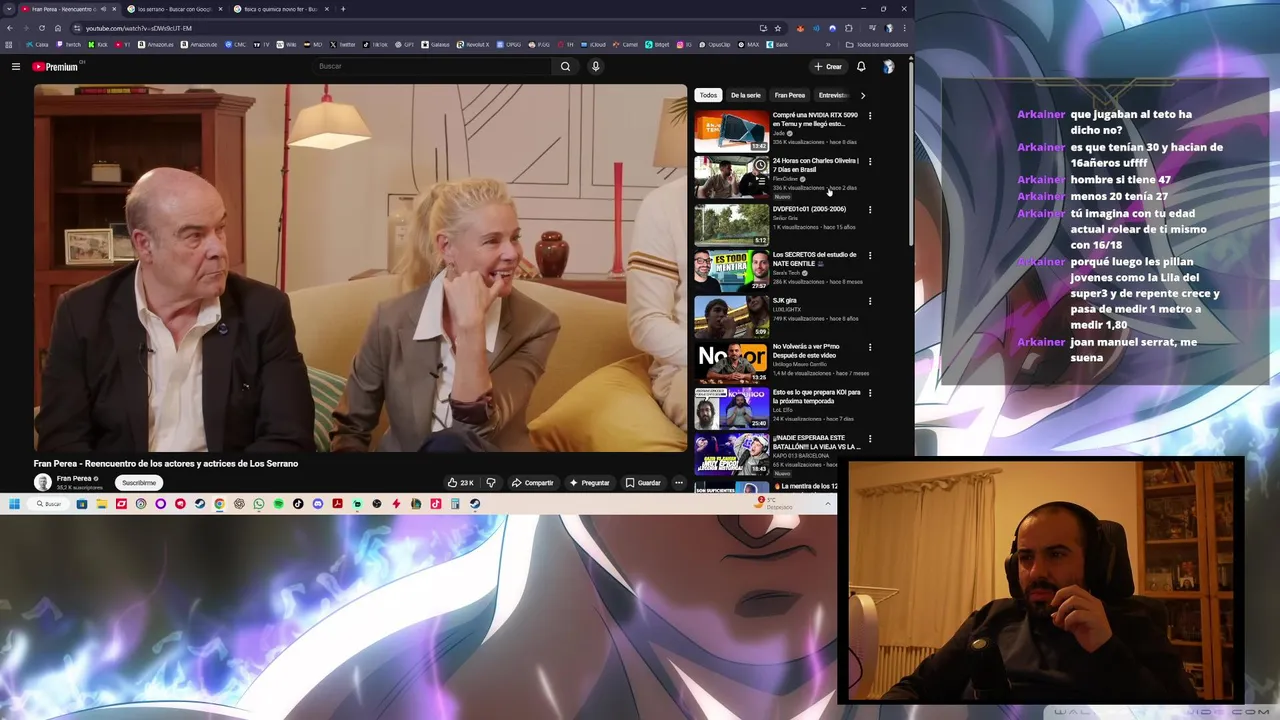
Task: Open the YouTube account avatar menu
Action: click(x=888, y=67)
